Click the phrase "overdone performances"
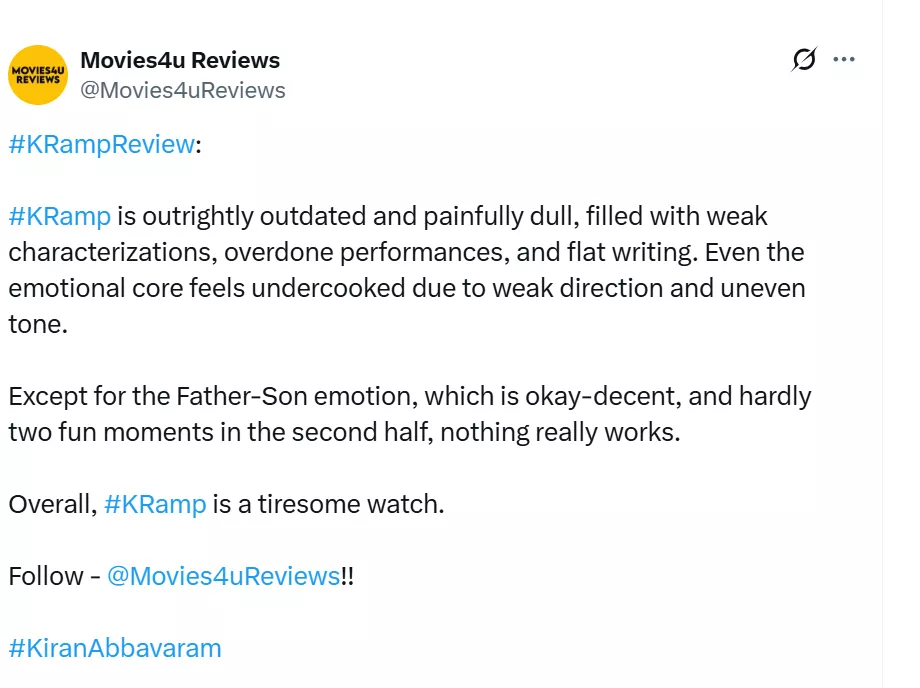920x688 pixels. pyautogui.click(x=366, y=252)
